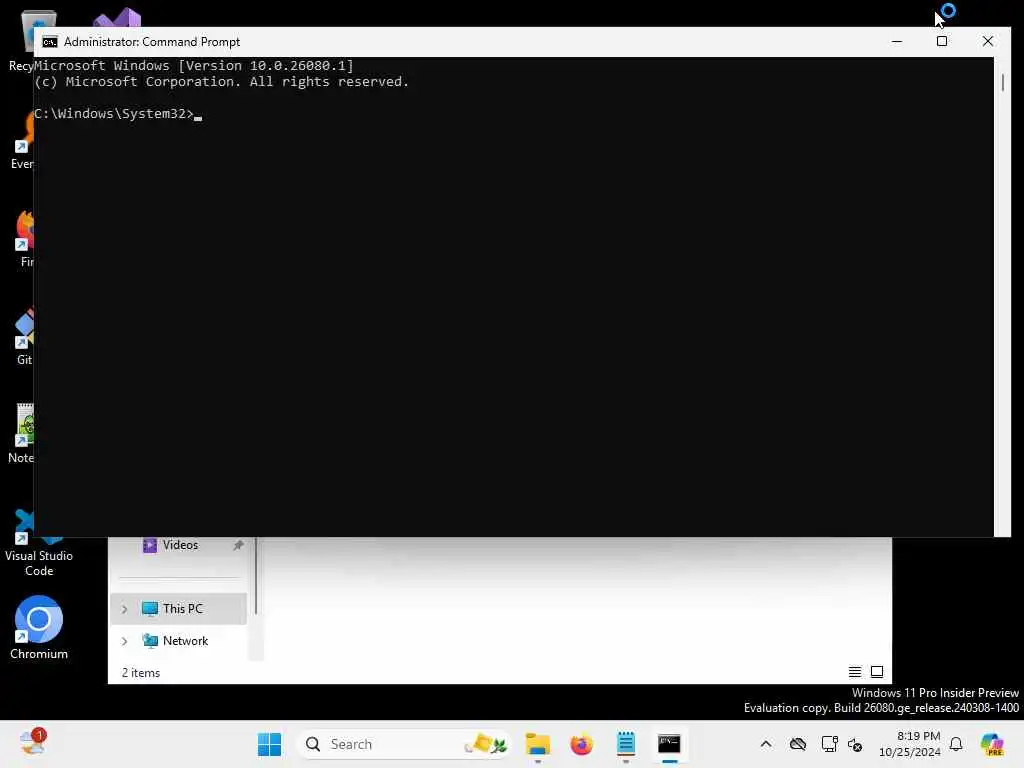Select Network in navigation pane
Image resolution: width=1024 pixels, height=768 pixels.
tap(178, 641)
